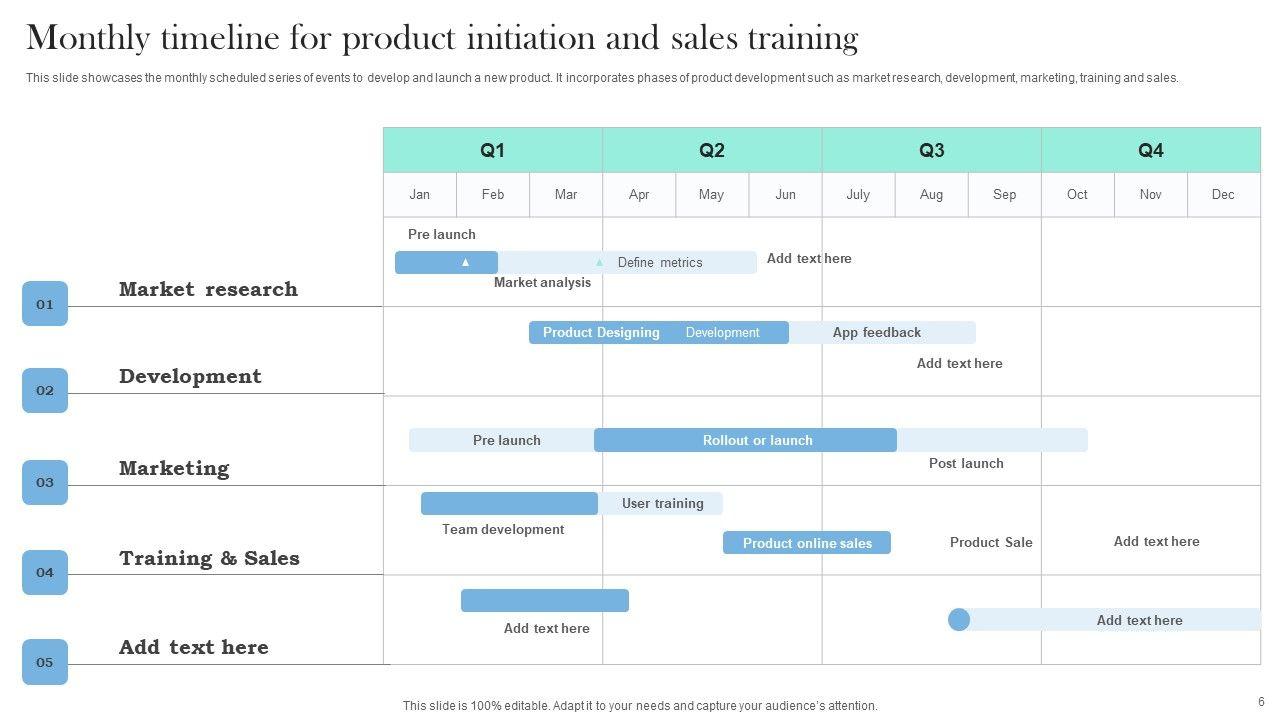
Task: Click the unlabeled blue bar in last row
Action: (x=544, y=600)
